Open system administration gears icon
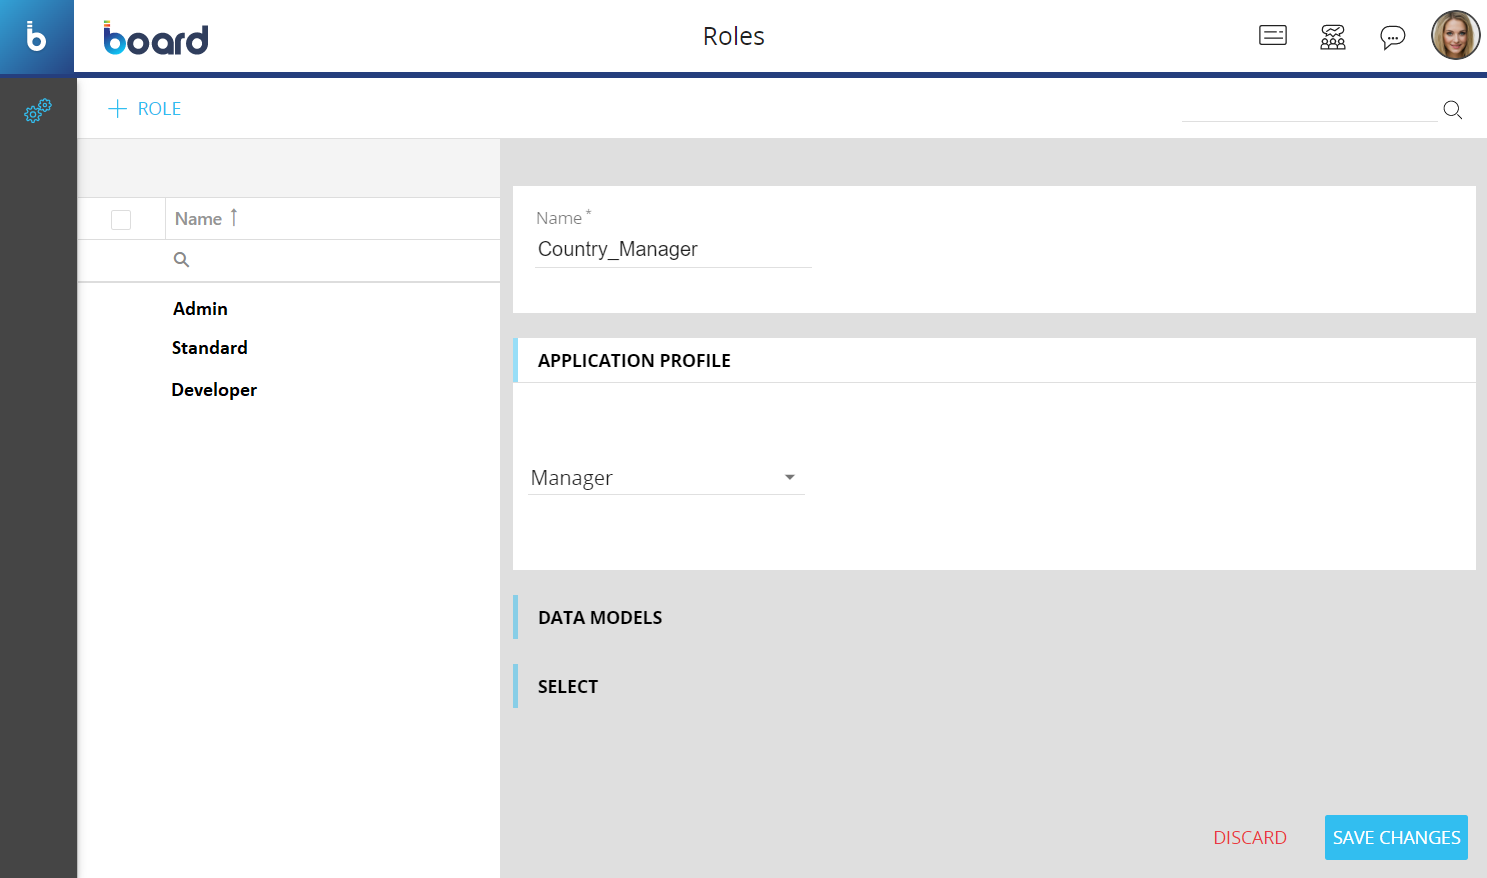The image size is (1487, 878). coord(38,110)
